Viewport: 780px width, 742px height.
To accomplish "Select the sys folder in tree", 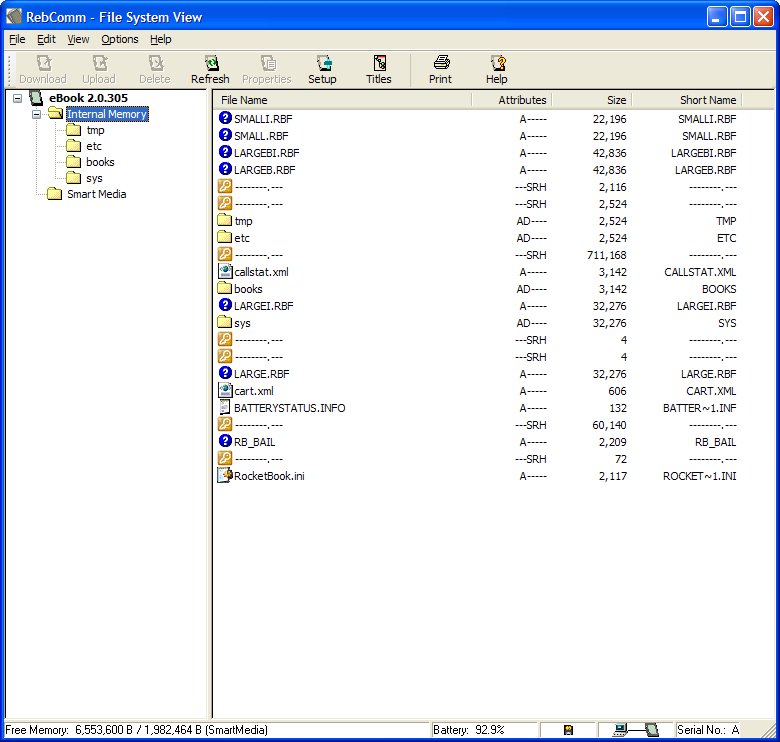I will pyautogui.click(x=94, y=178).
